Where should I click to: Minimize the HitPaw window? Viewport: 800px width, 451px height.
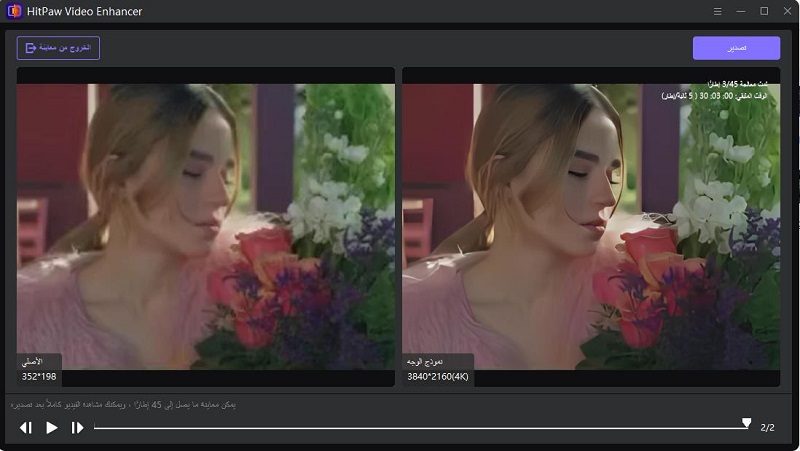pyautogui.click(x=741, y=11)
